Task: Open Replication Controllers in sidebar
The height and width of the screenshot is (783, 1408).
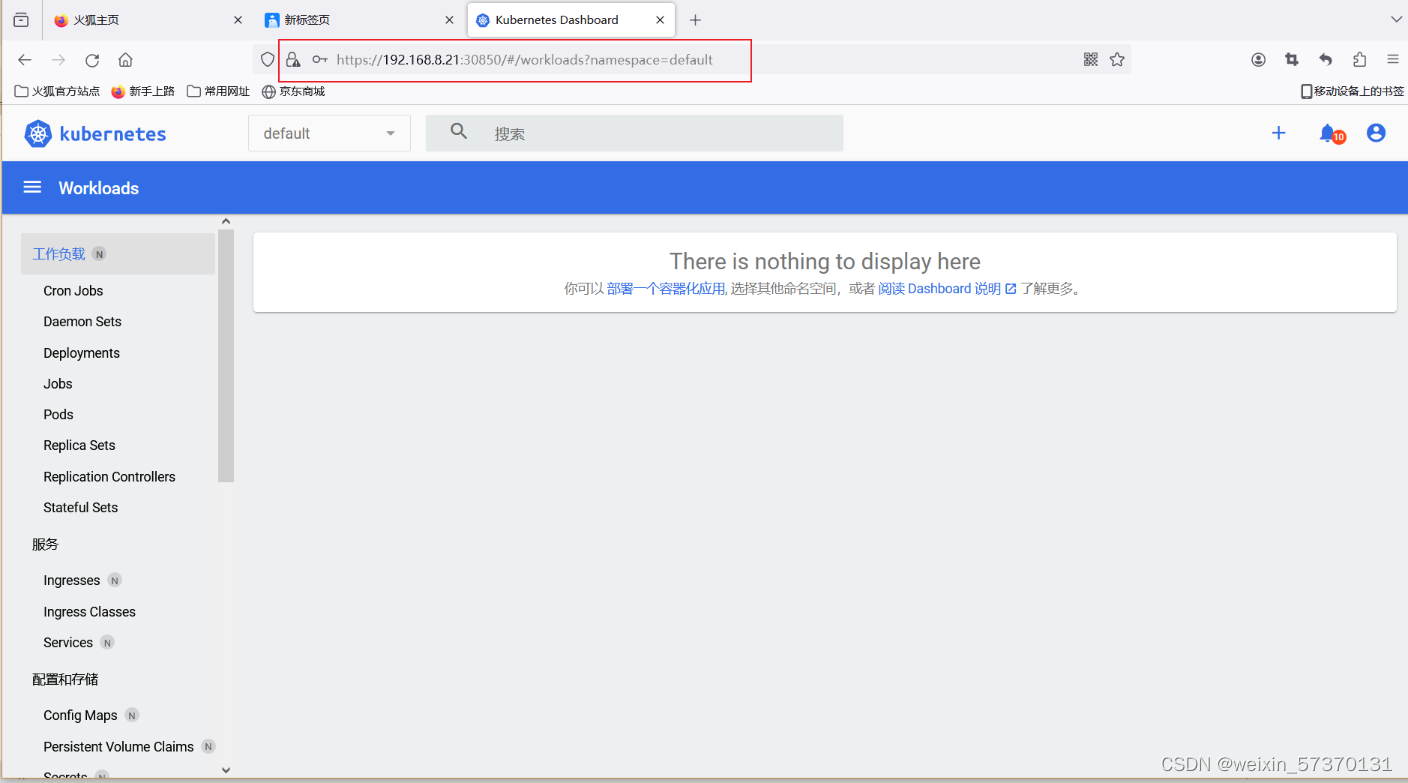Action: 109,477
